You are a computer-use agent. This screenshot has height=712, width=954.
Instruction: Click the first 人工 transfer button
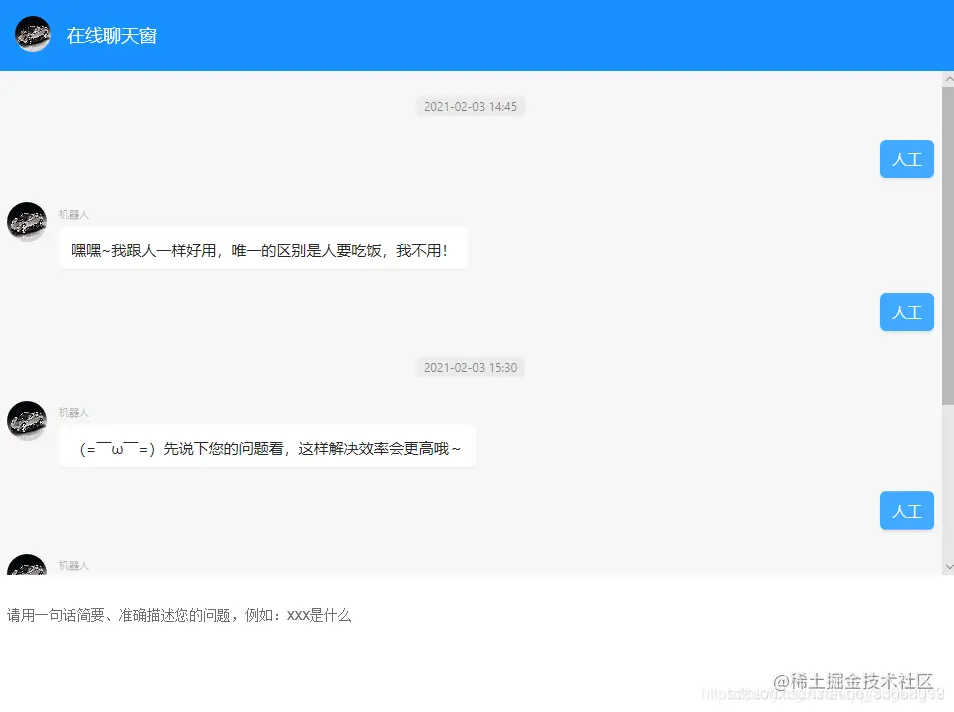906,159
